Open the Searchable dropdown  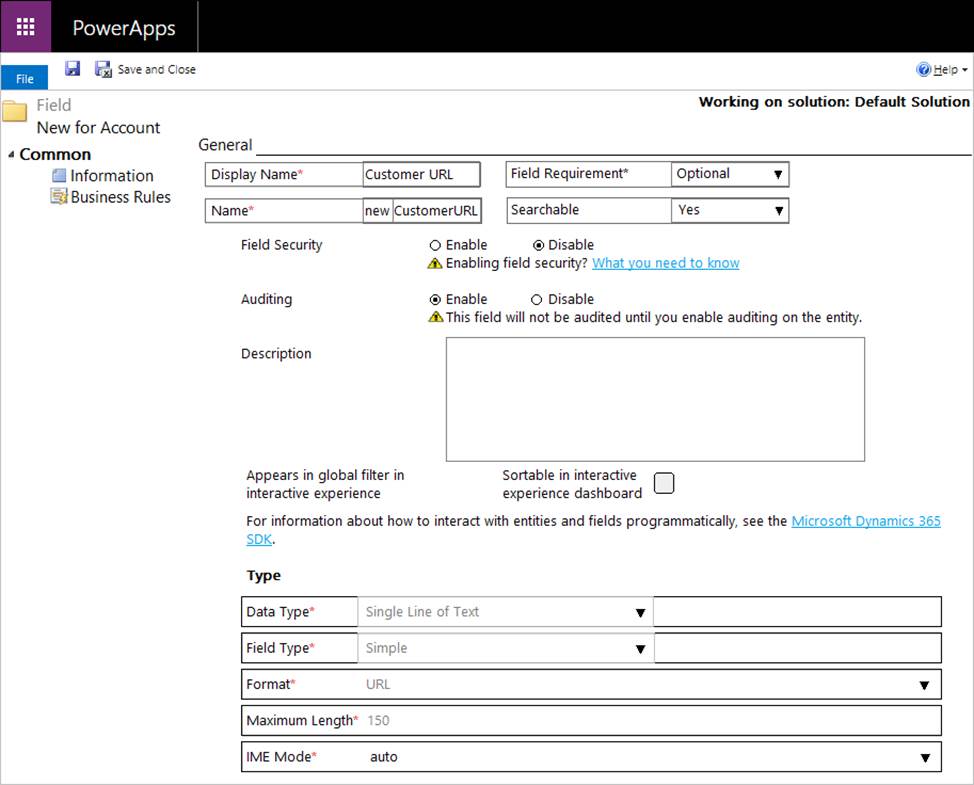tap(730, 210)
